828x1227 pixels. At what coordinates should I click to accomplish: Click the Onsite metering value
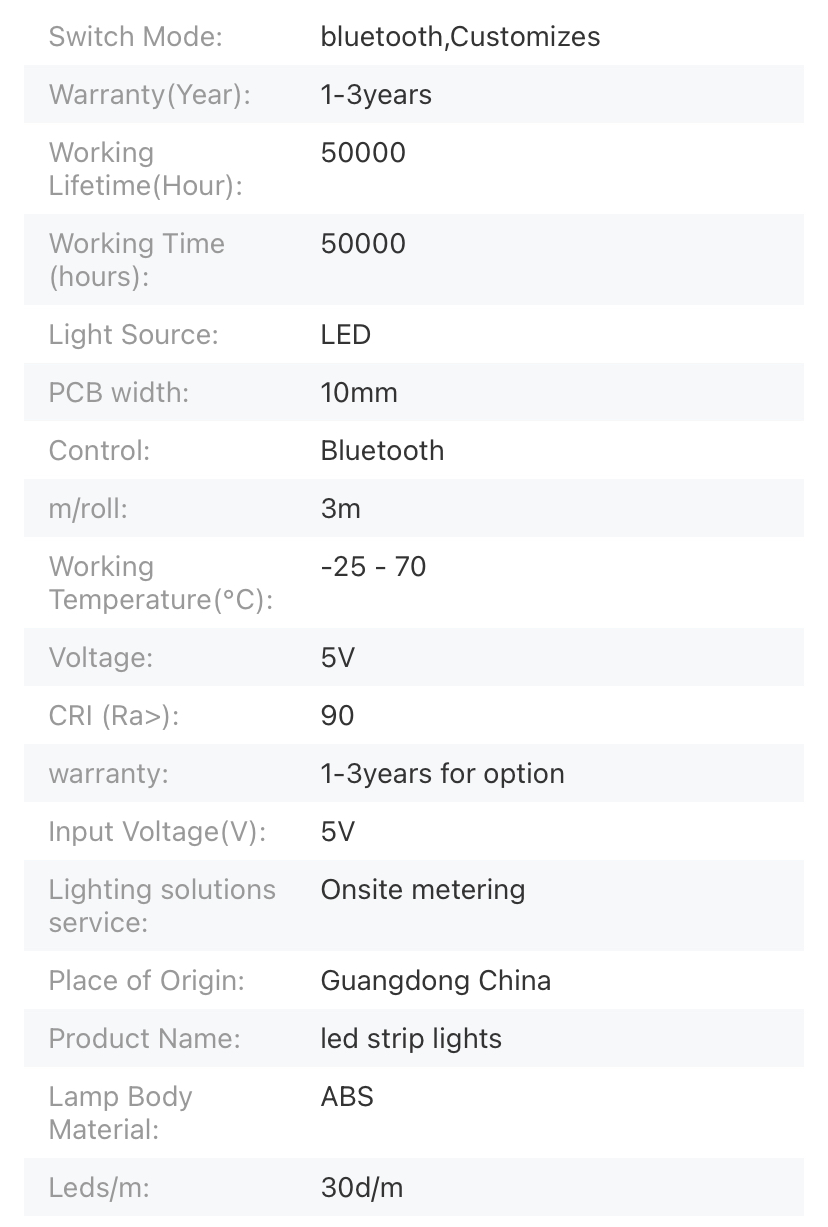pos(423,889)
